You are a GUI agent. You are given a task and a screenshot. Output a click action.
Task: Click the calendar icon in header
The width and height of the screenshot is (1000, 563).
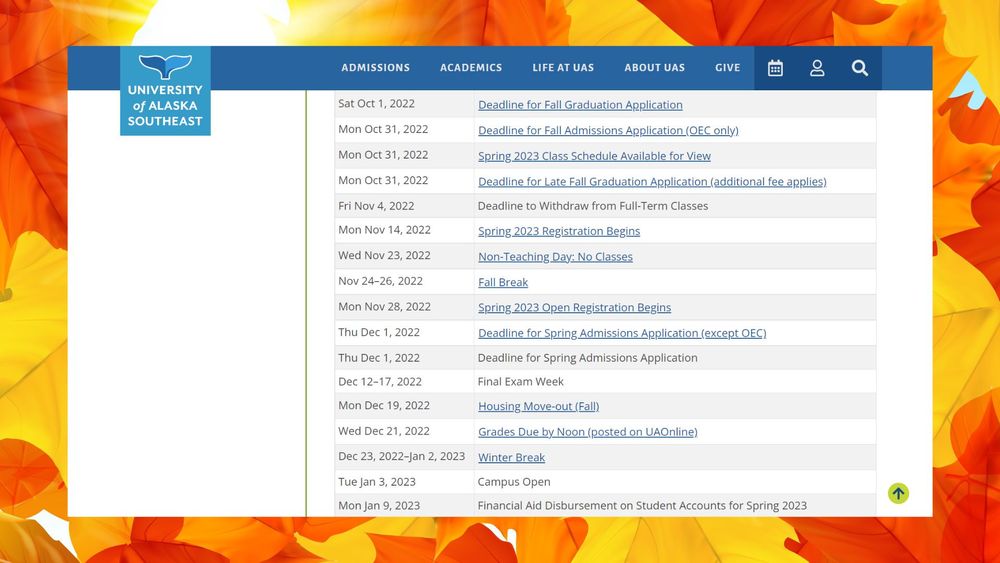(775, 68)
